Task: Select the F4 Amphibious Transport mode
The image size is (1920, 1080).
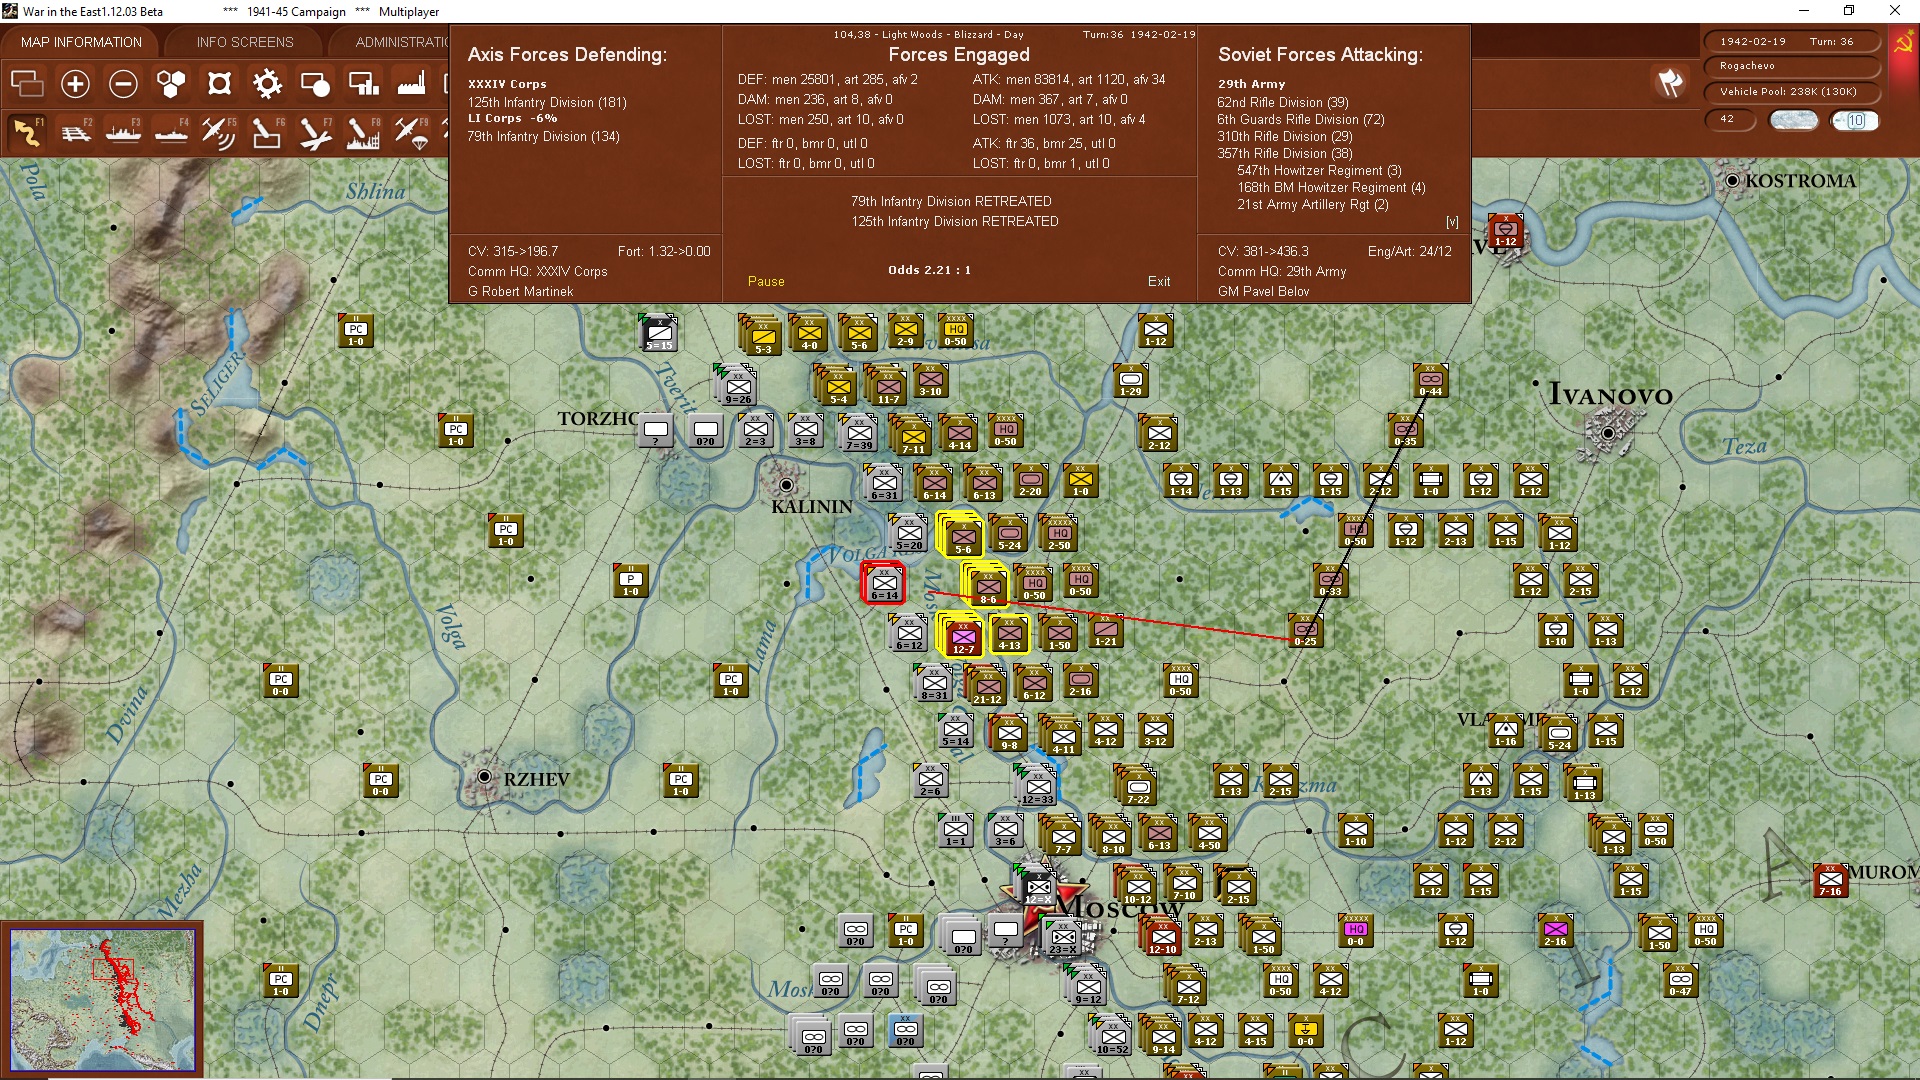Action: click(x=171, y=132)
